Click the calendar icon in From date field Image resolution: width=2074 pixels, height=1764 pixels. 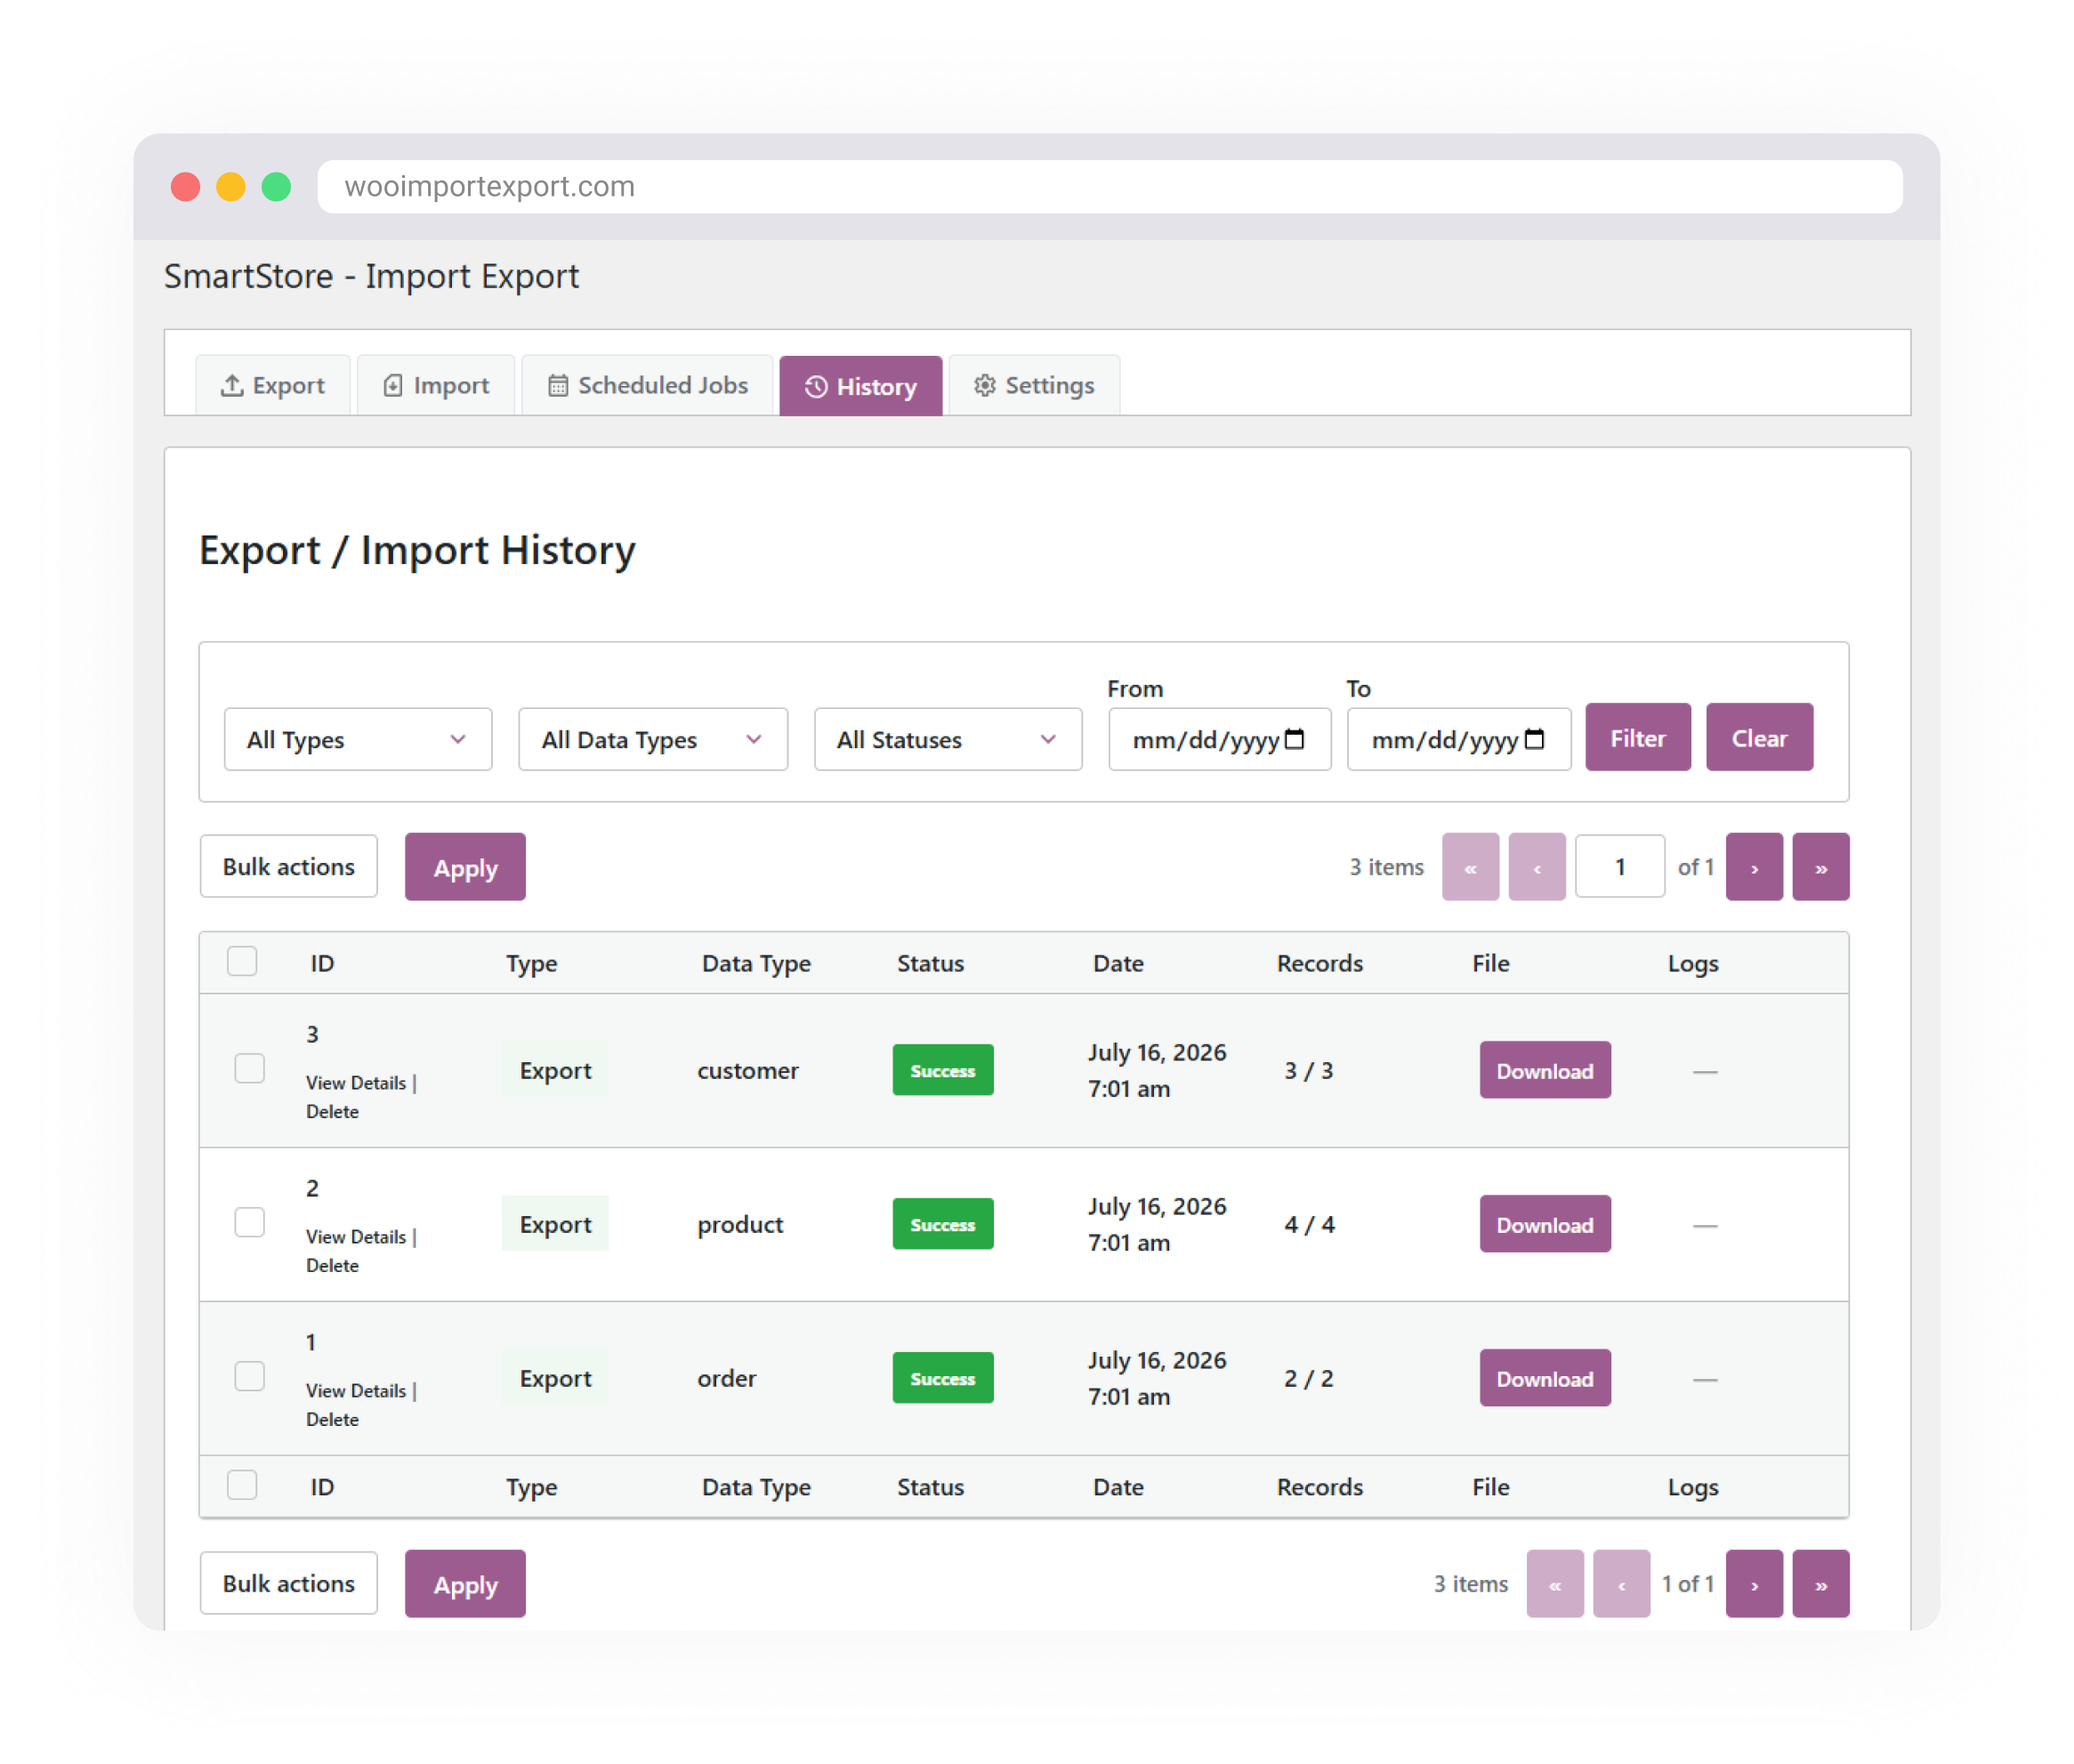pos(1294,739)
